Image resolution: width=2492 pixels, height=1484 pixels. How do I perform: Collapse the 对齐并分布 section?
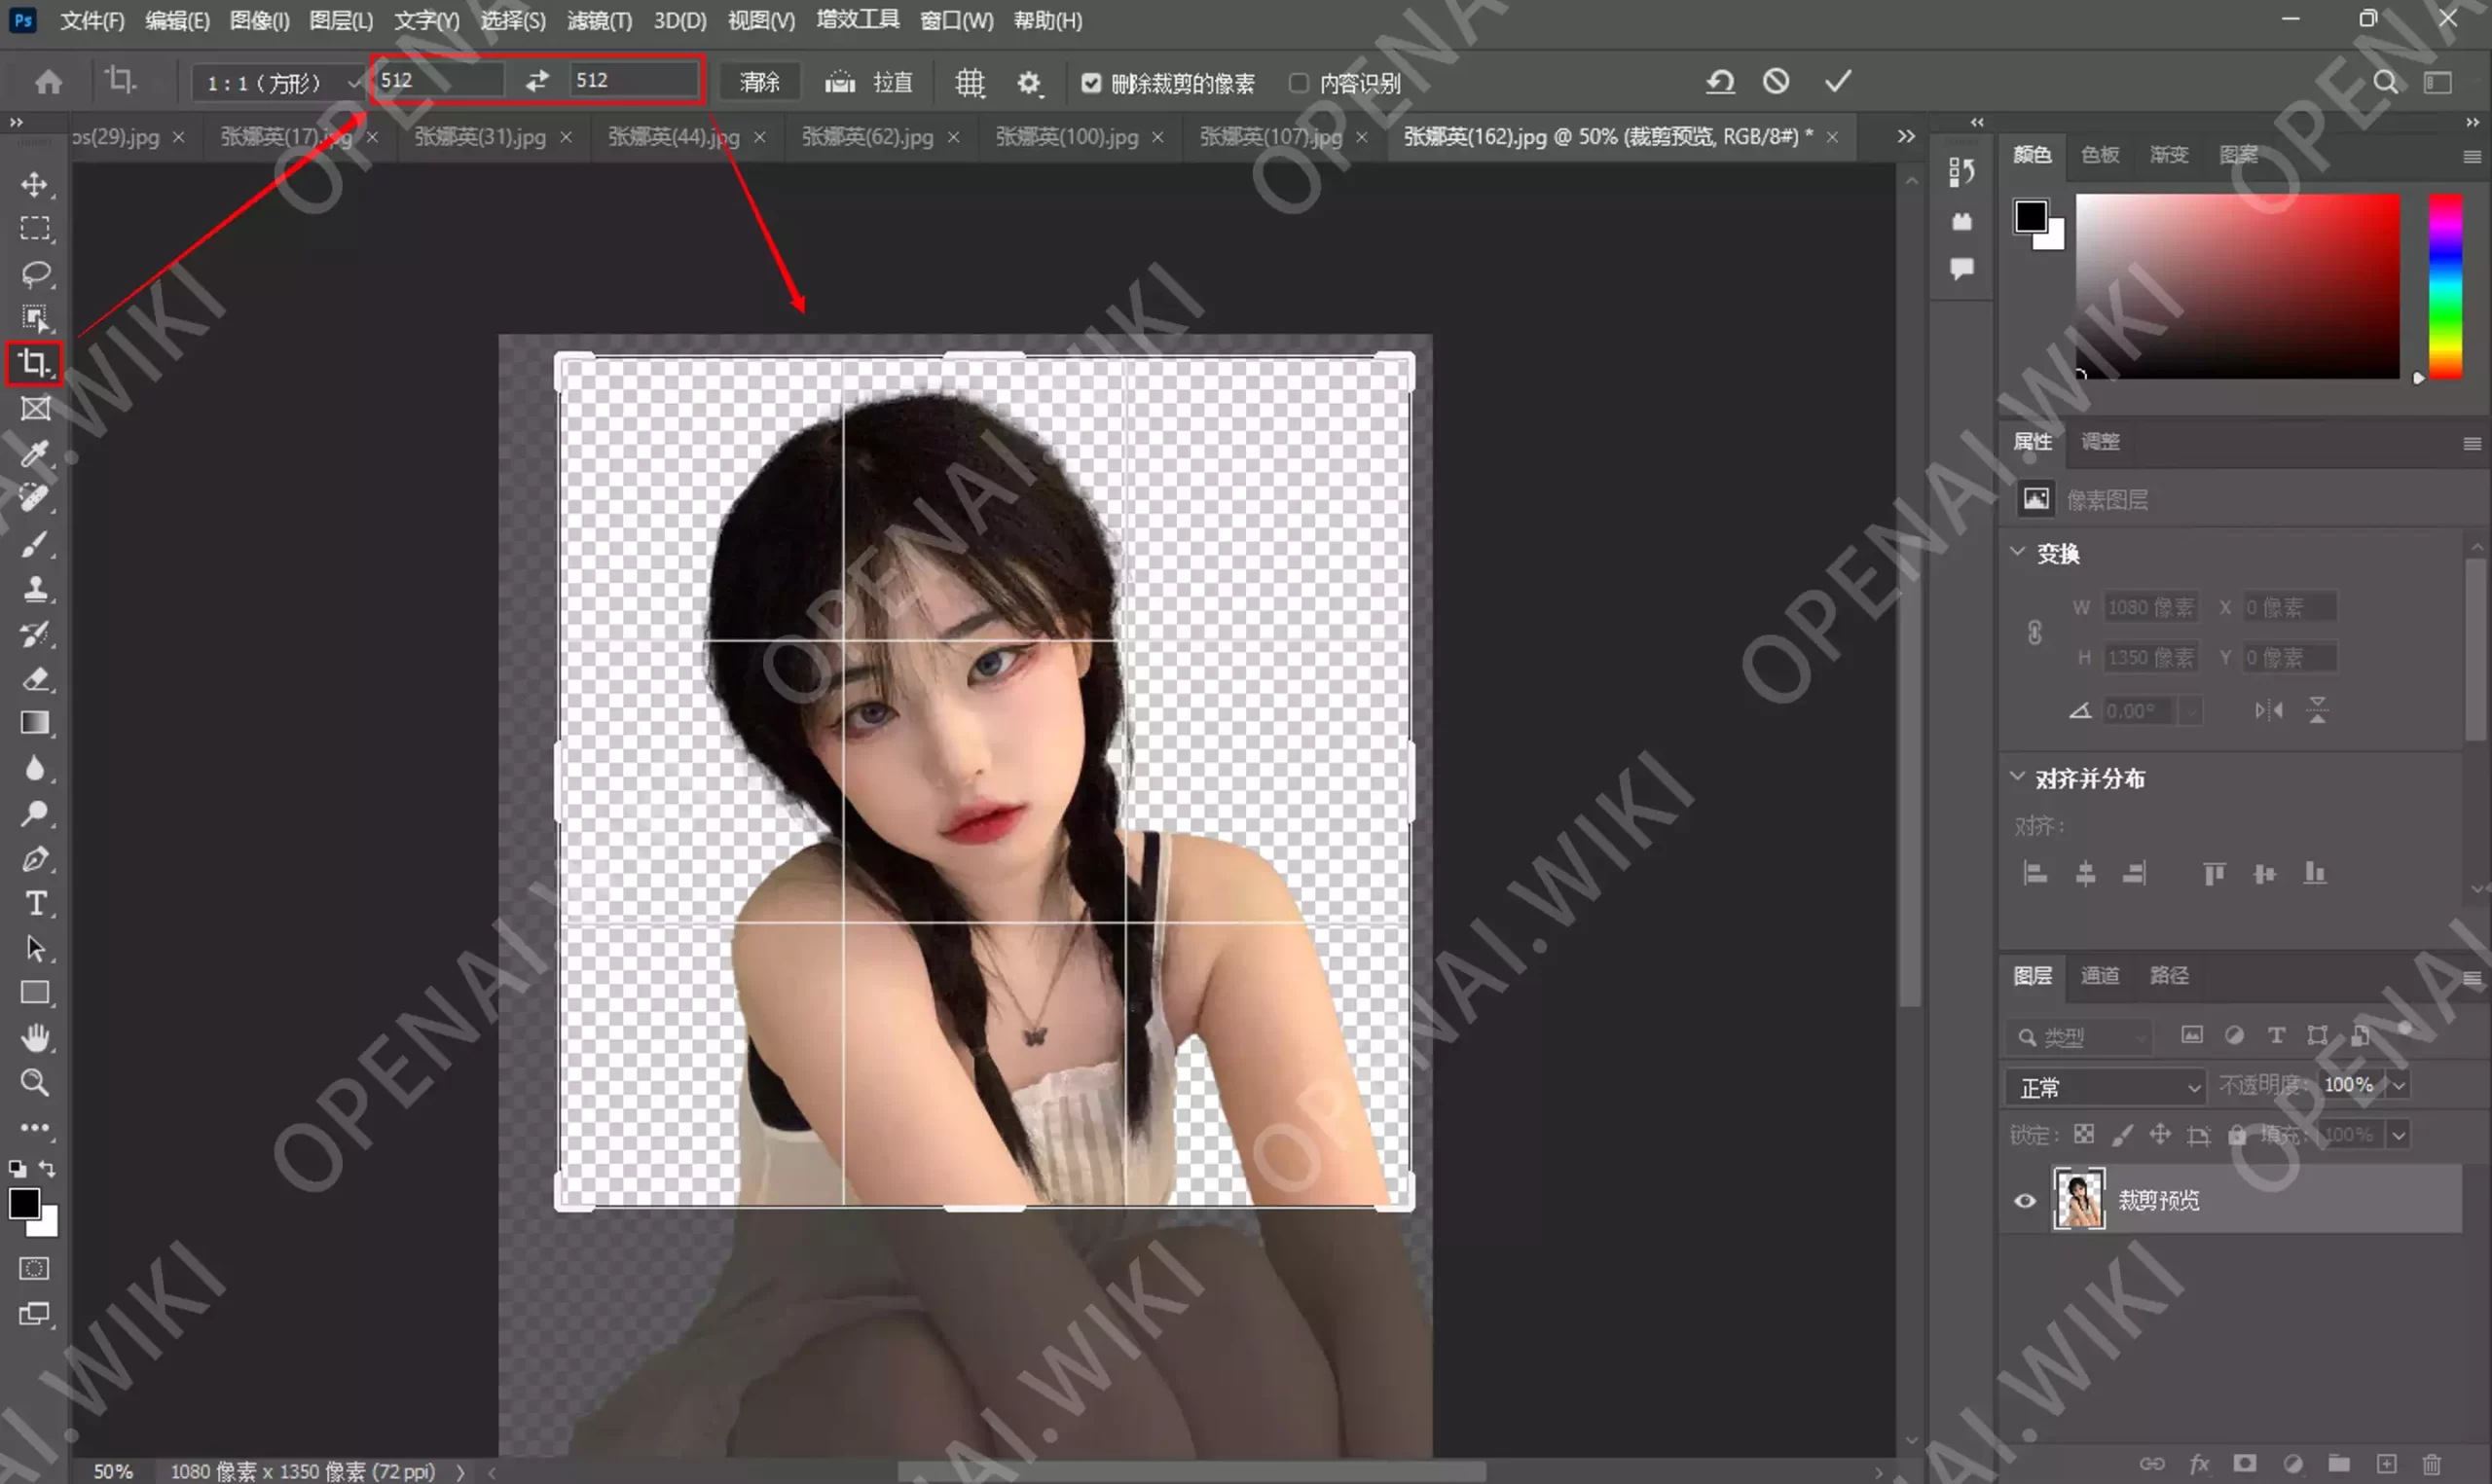(2018, 777)
